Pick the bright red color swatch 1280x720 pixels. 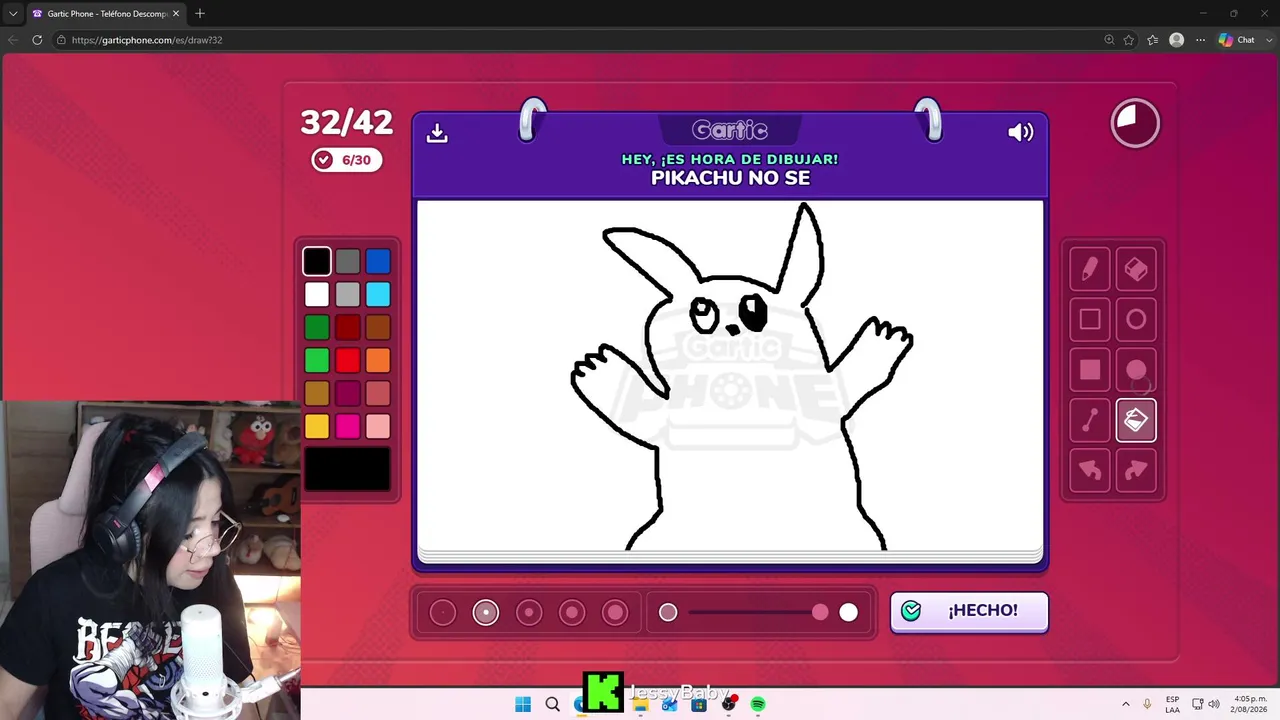pos(347,360)
